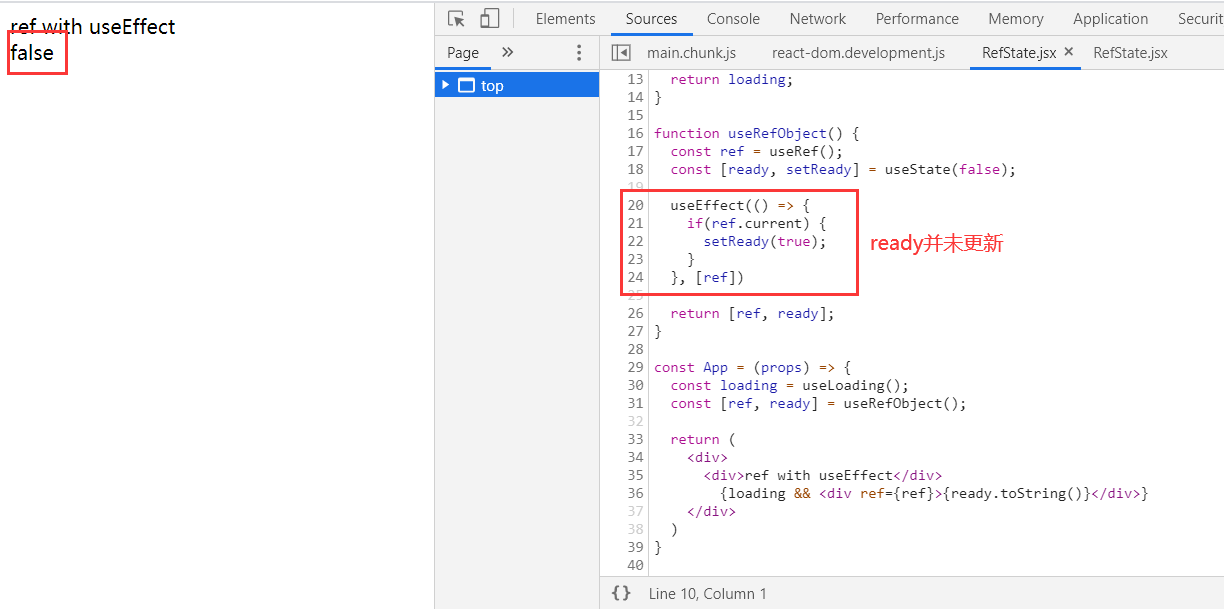The image size is (1224, 609).
Task: Set breakpoint on line number 22
Action: [x=636, y=241]
